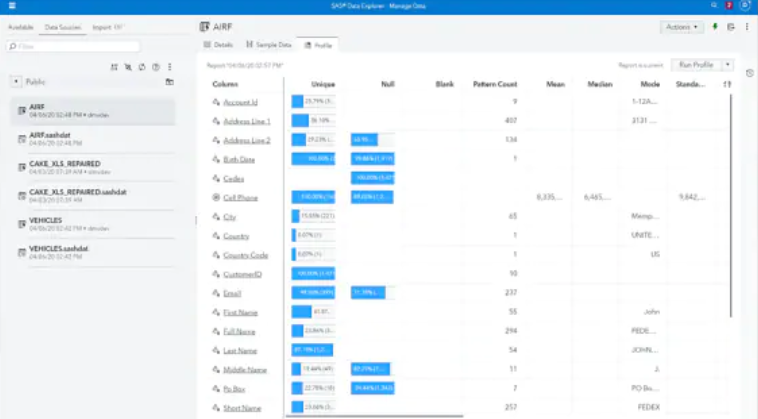Viewport: 758px width, 419px height.
Task: Click the sort columns icon in the table header
Action: pyautogui.click(x=727, y=84)
